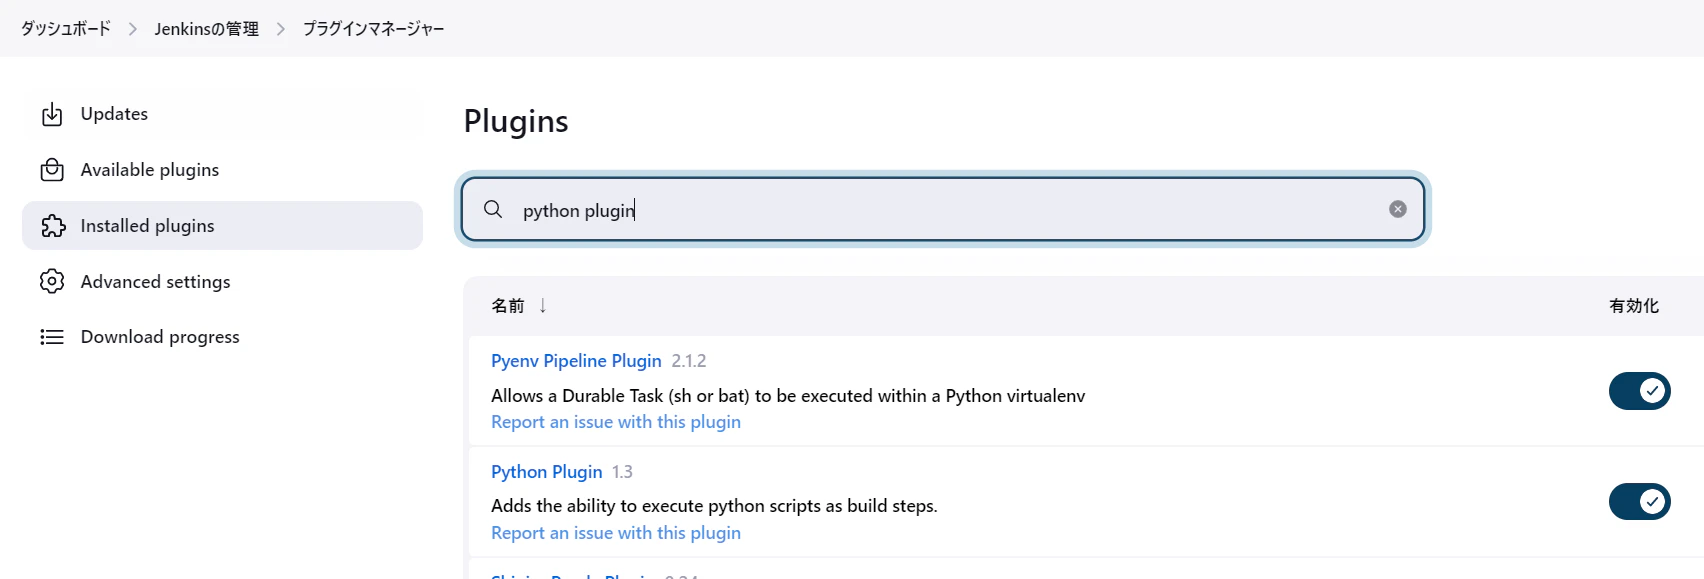Disable the Python Plugin toggle
The width and height of the screenshot is (1704, 579).
coord(1639,502)
